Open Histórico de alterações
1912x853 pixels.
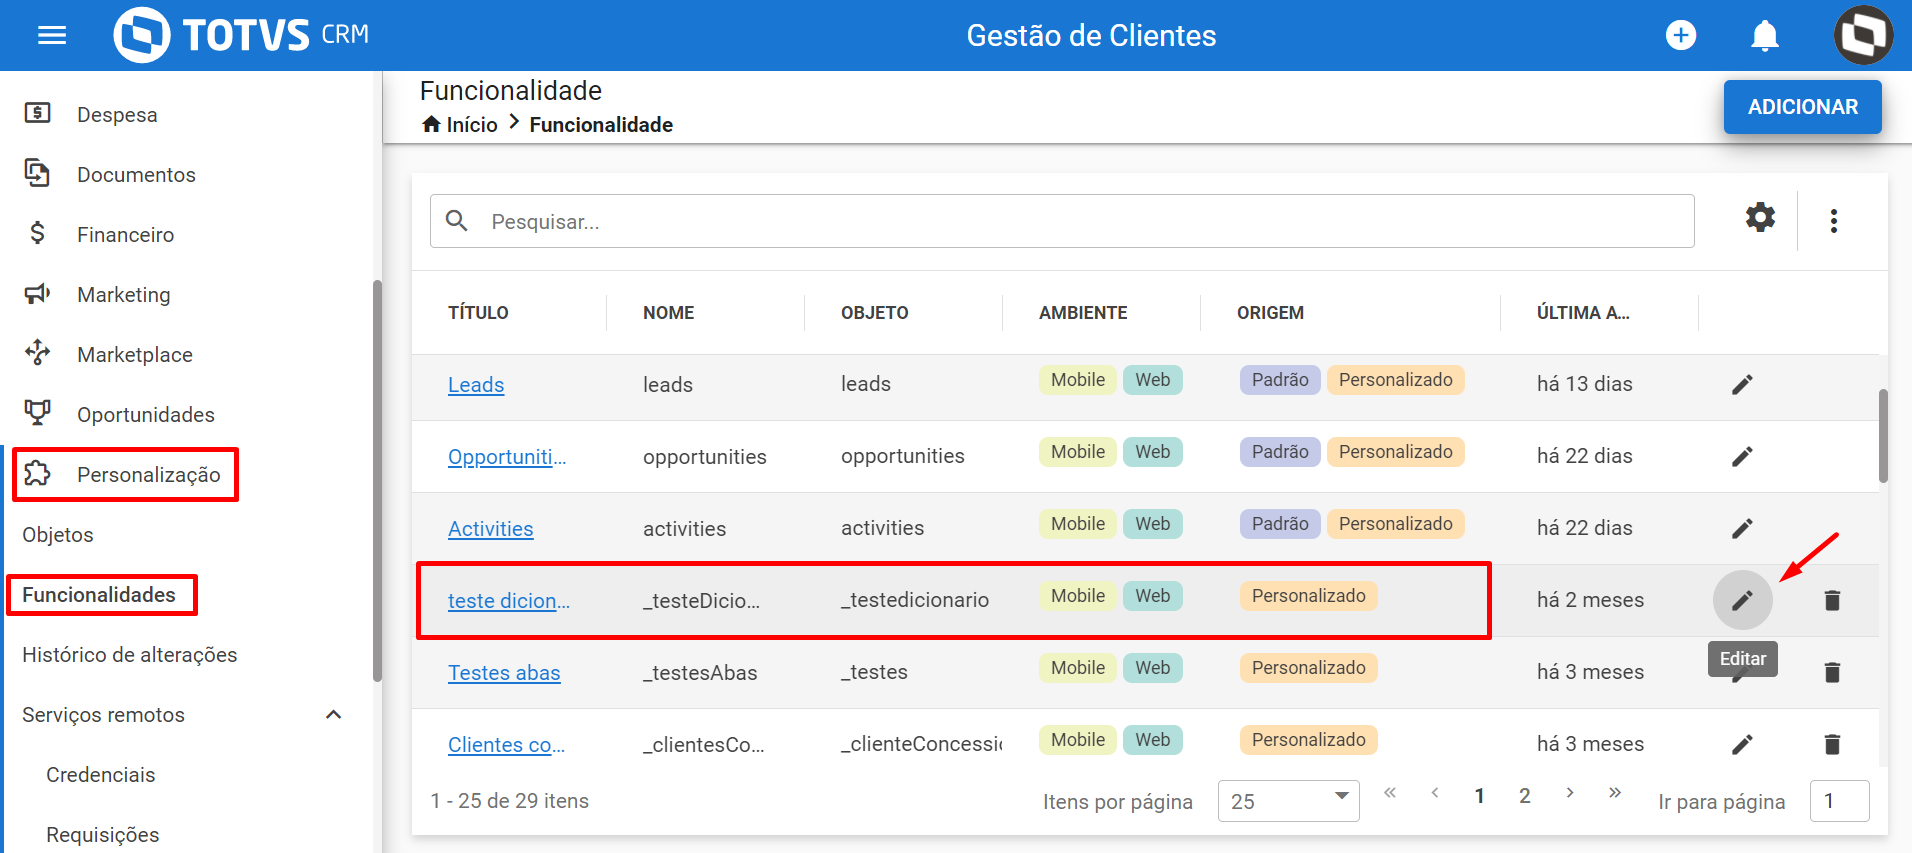pos(130,655)
